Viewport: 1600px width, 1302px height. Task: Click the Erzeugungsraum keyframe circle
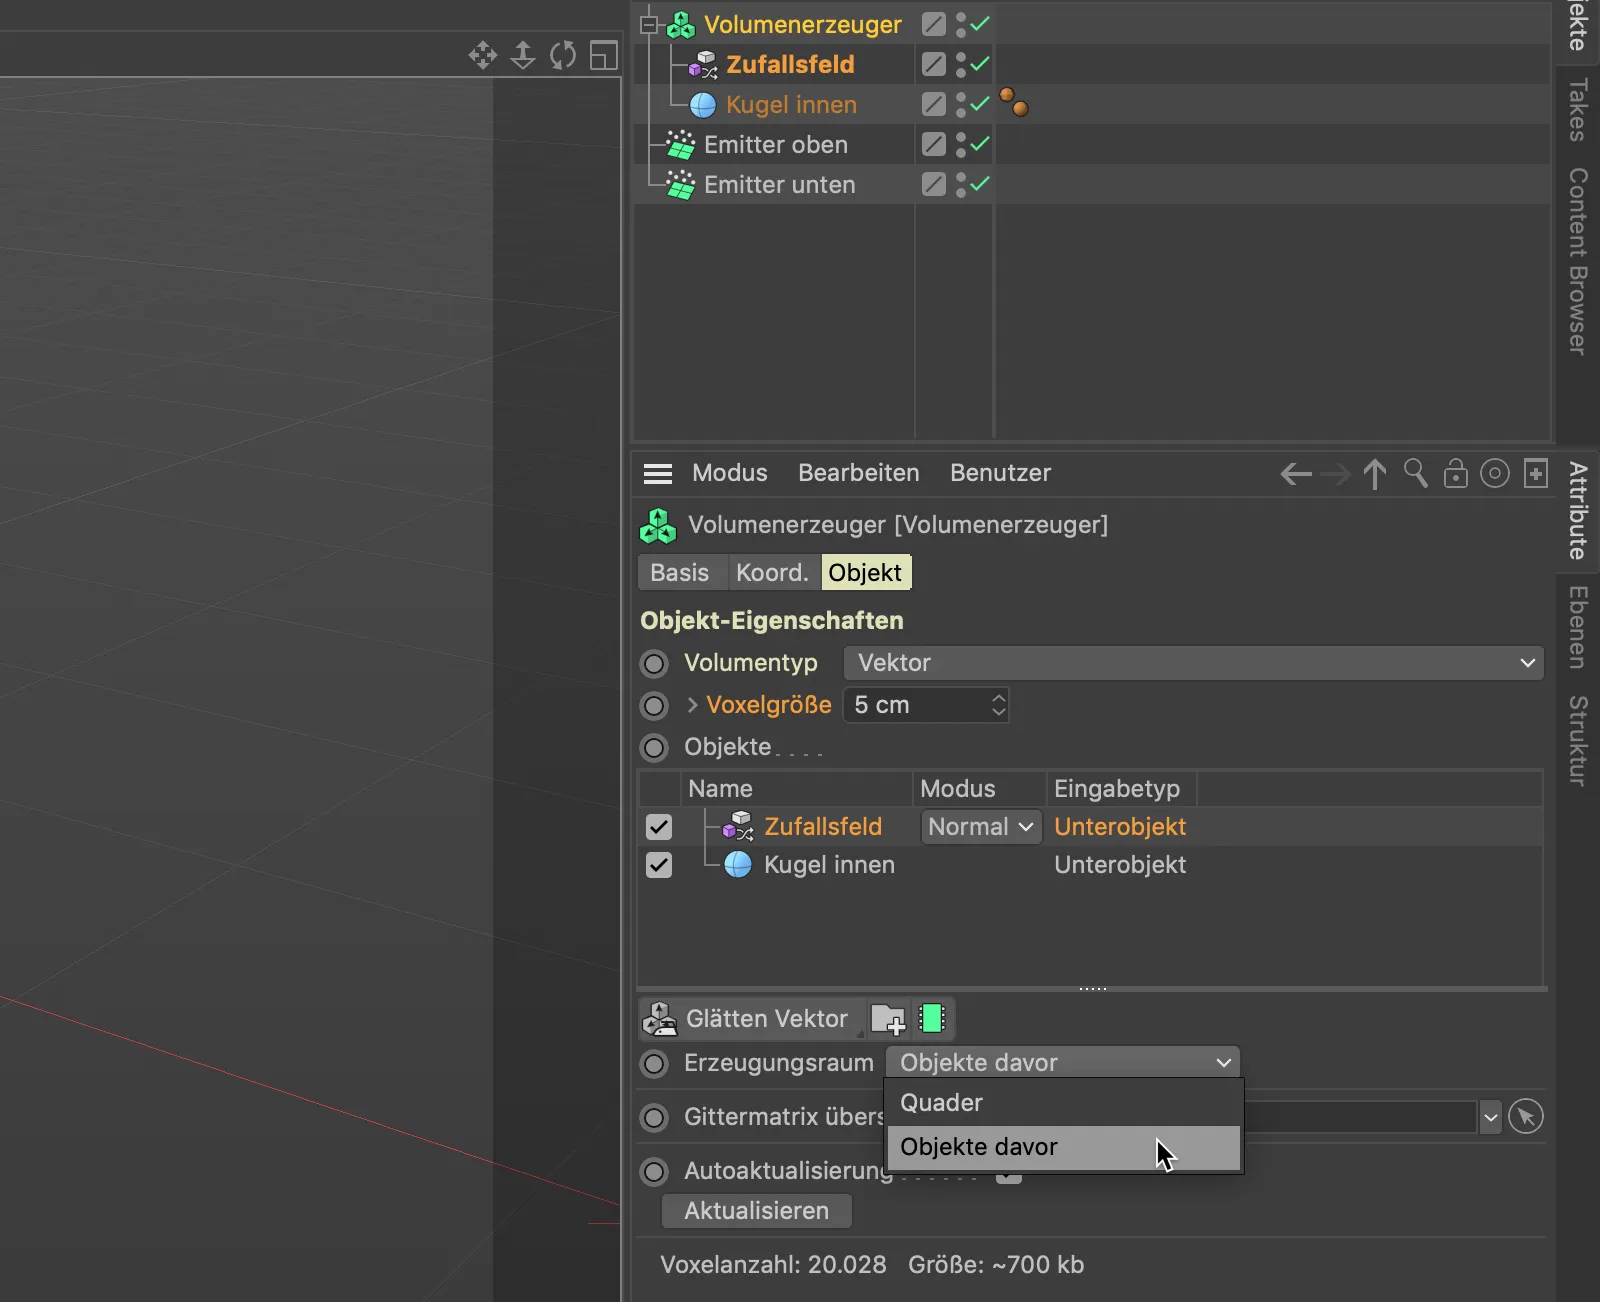click(654, 1063)
